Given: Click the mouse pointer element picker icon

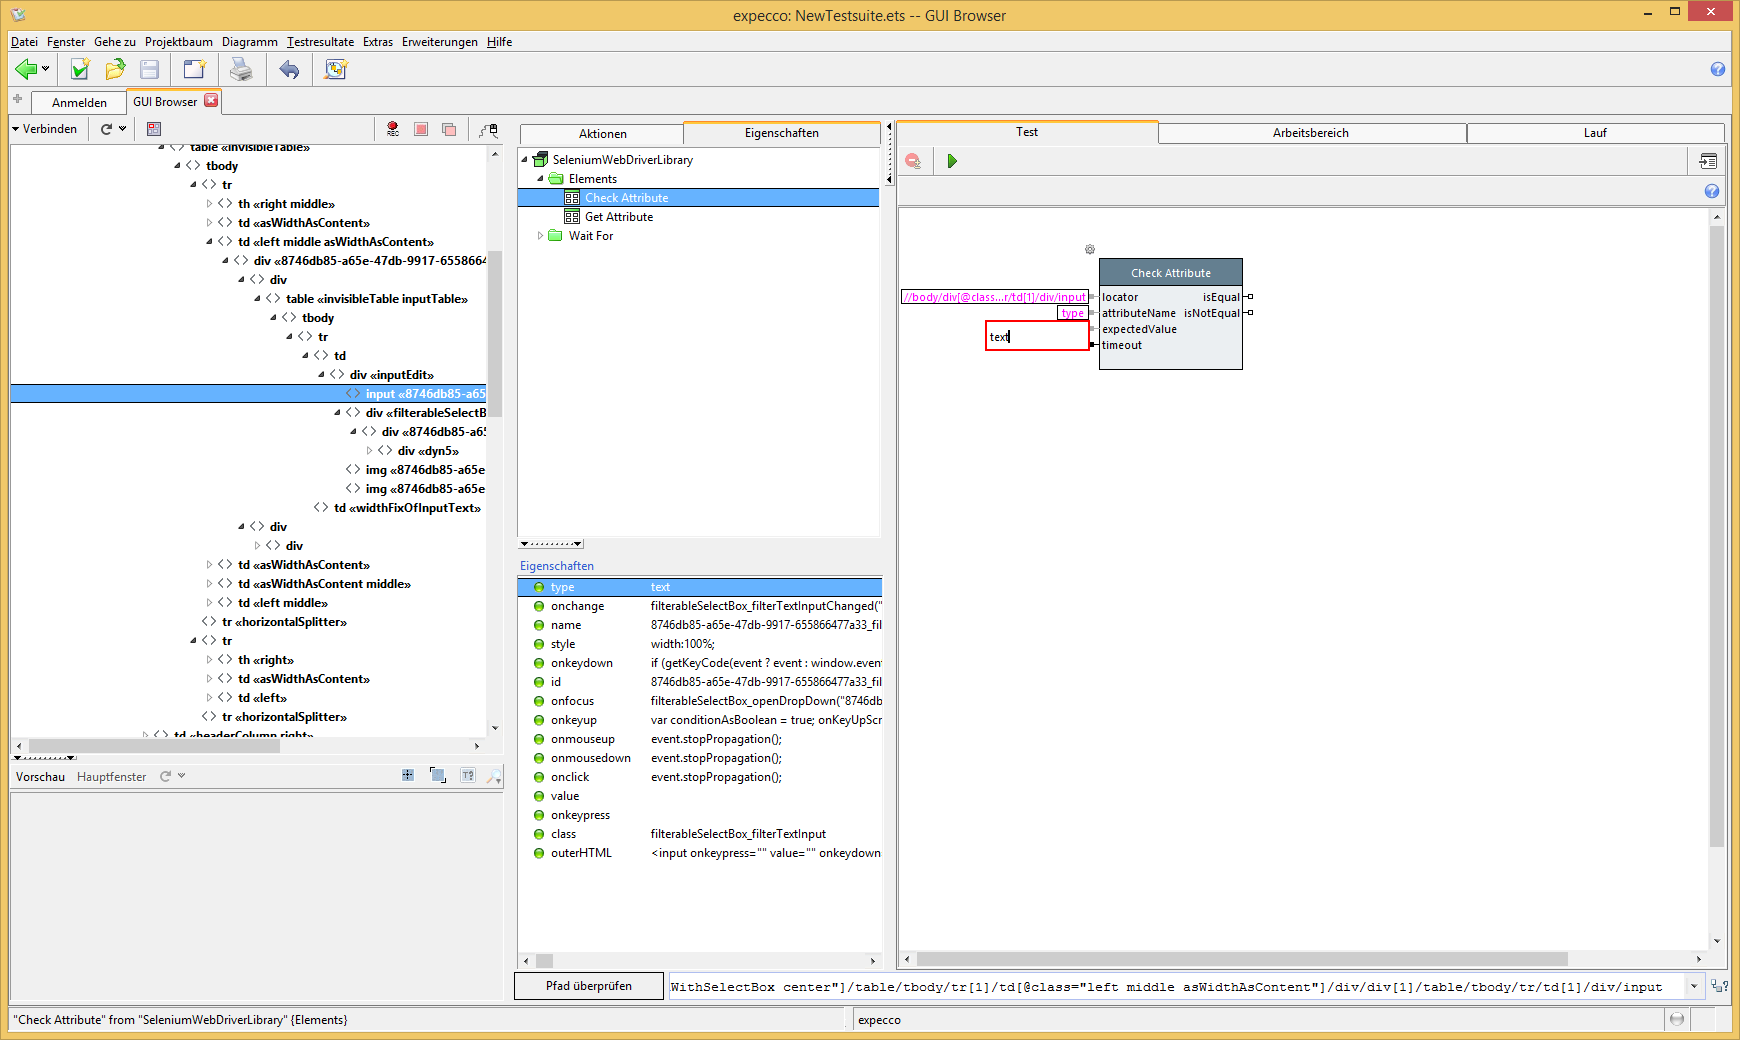Looking at the screenshot, I should click(x=488, y=129).
